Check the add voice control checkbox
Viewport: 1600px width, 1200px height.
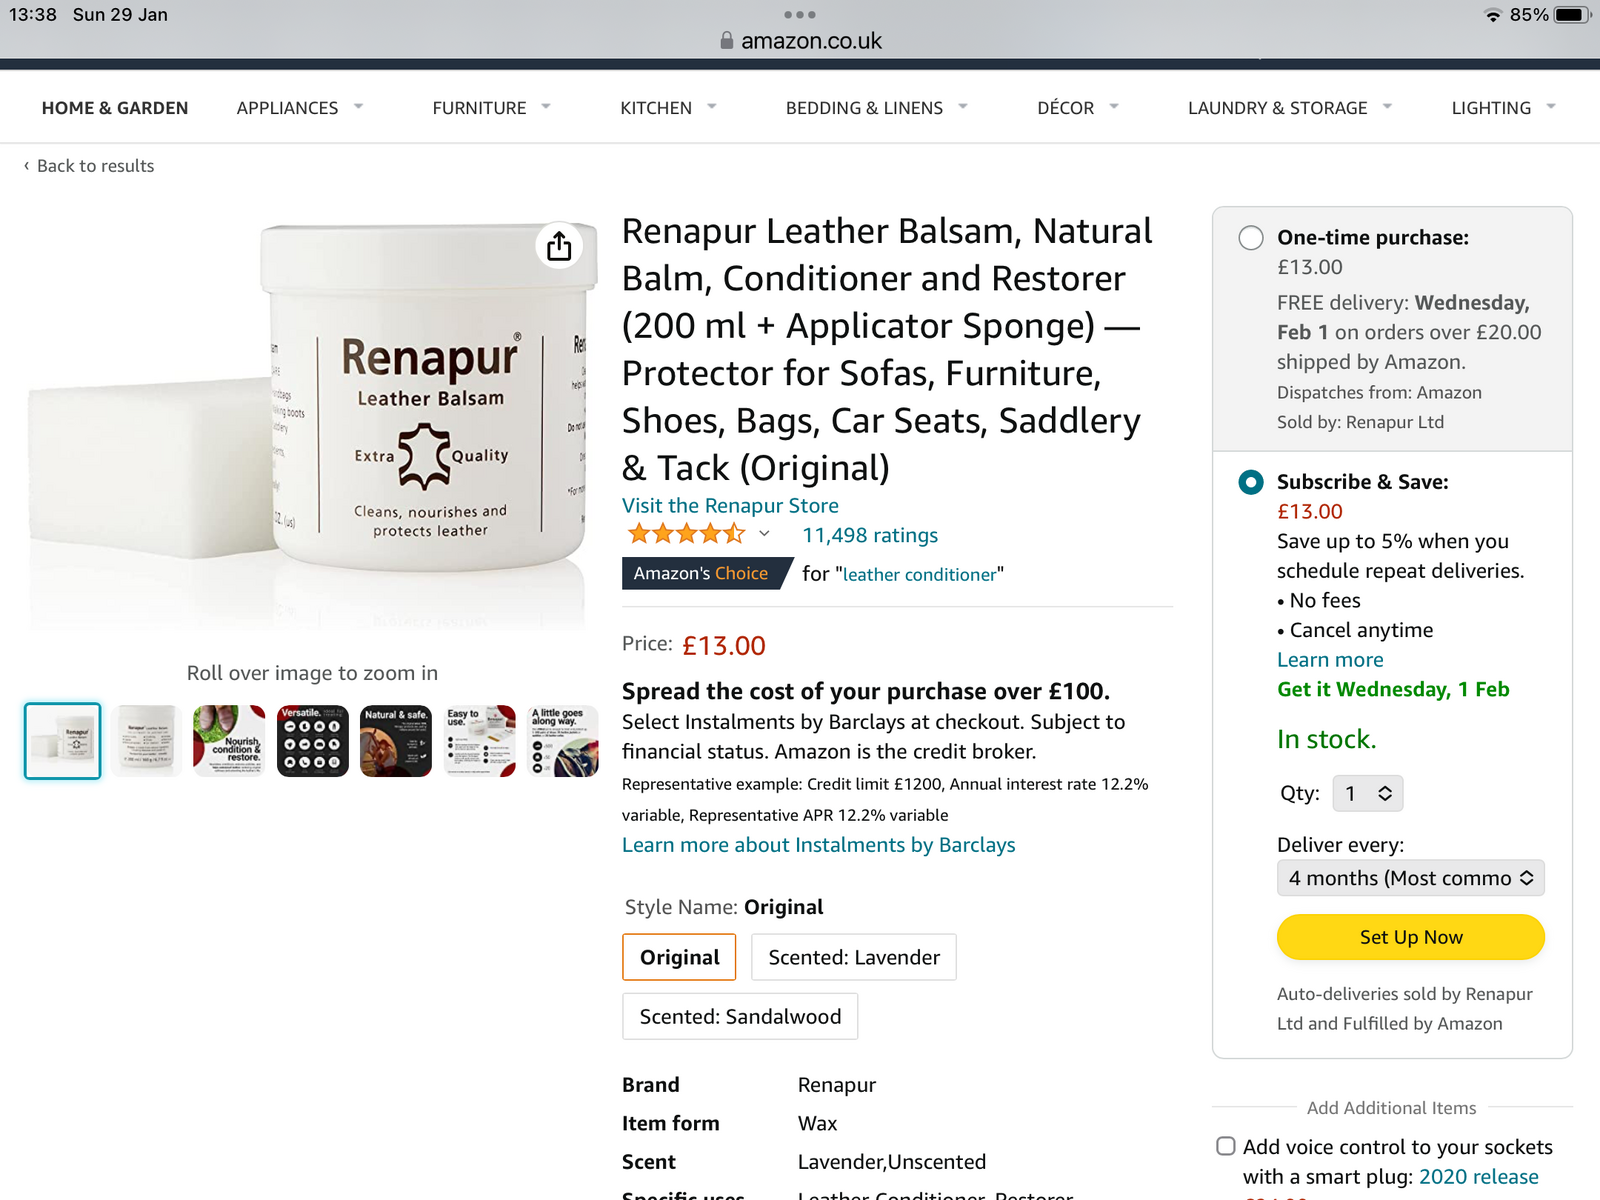click(1225, 1146)
